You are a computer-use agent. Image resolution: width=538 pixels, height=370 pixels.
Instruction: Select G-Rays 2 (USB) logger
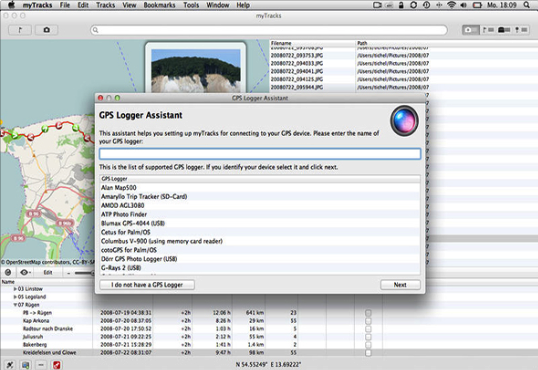(x=260, y=268)
